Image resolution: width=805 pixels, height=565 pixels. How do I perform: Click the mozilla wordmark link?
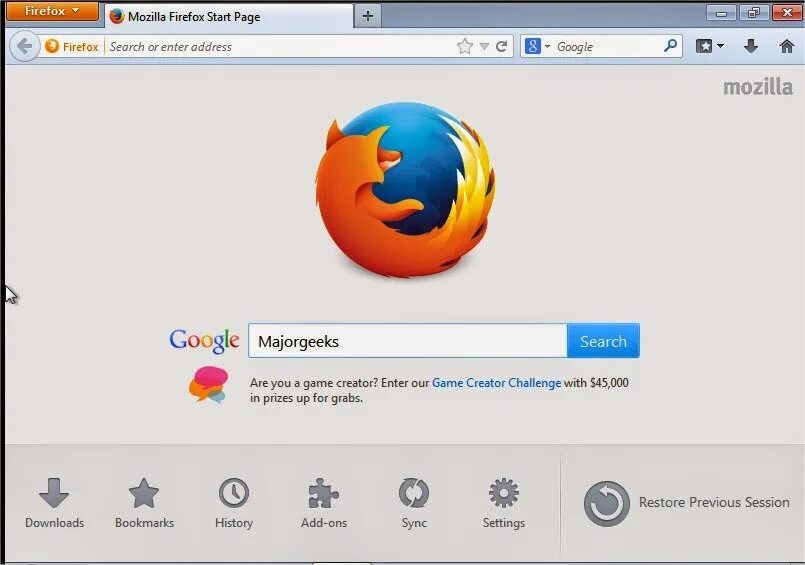coord(758,87)
